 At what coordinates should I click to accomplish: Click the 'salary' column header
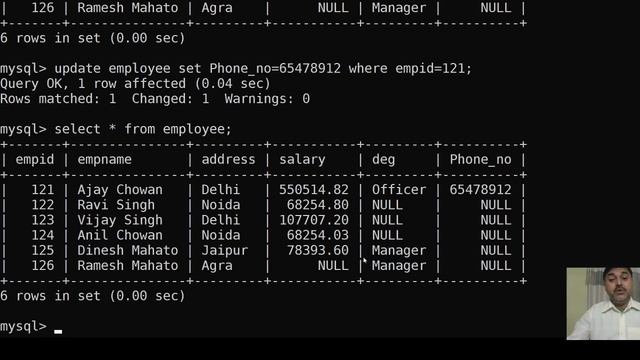pos(302,160)
